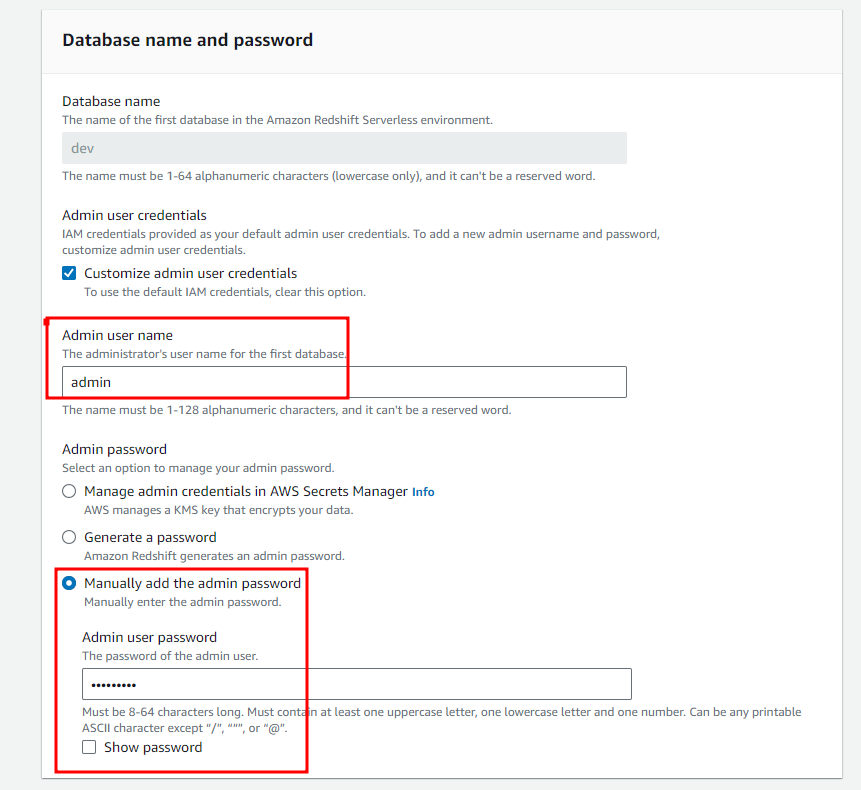This screenshot has height=790, width=861.
Task: Click the Customize admin user credentials label text
Action: click(x=191, y=273)
